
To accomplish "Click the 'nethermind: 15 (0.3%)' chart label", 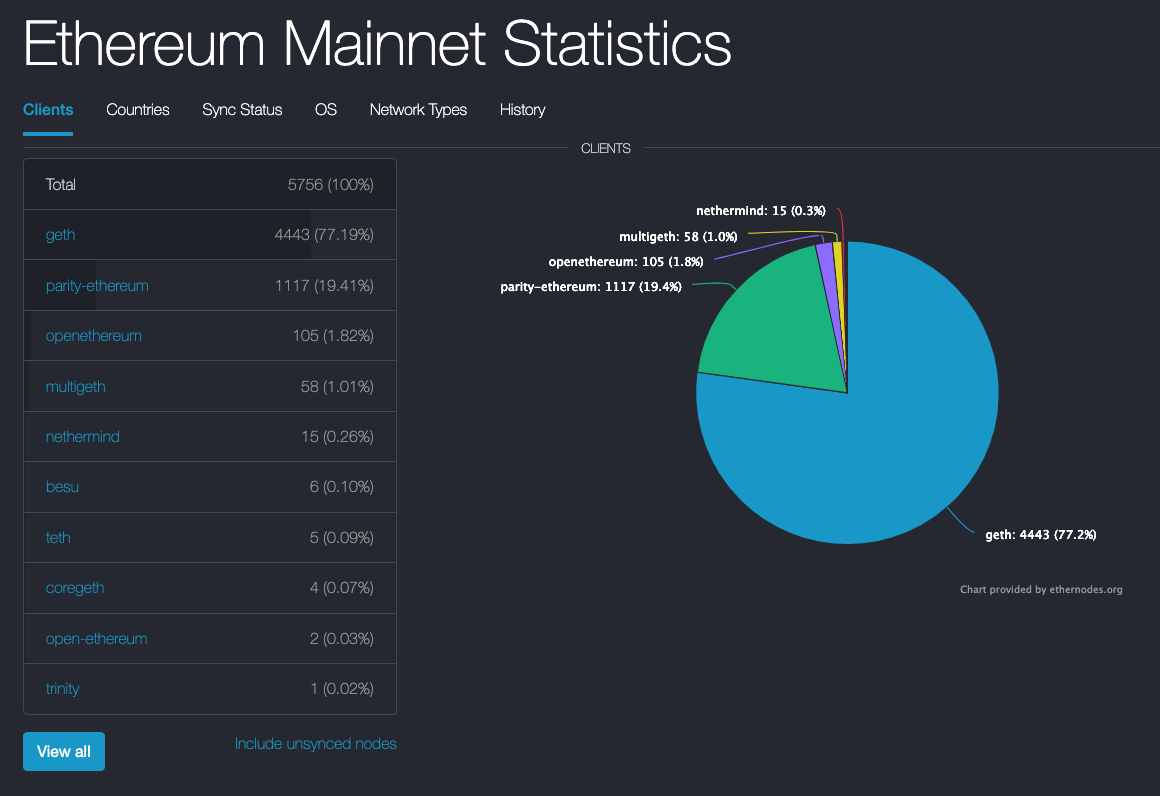I will pos(761,211).
